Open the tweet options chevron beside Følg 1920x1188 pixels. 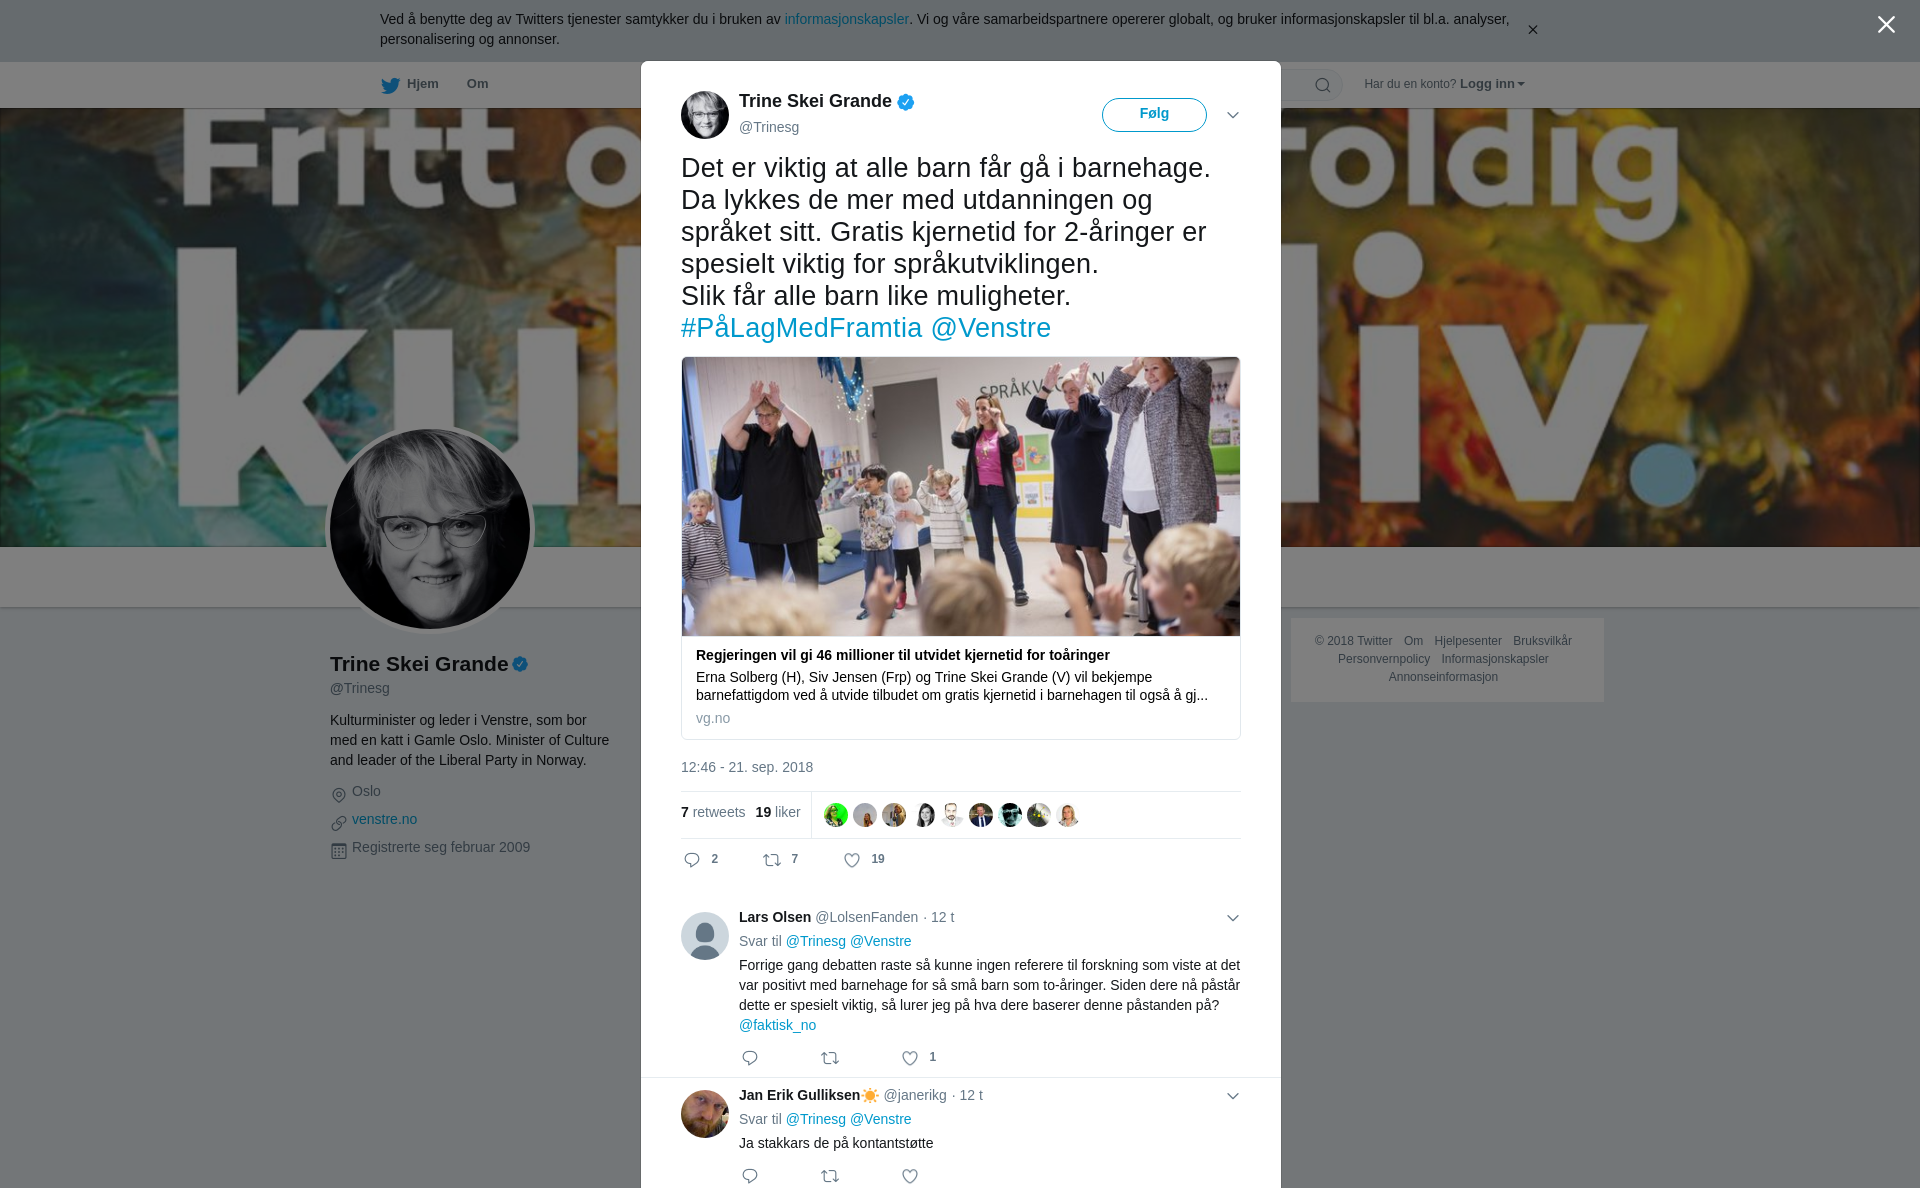[1233, 115]
